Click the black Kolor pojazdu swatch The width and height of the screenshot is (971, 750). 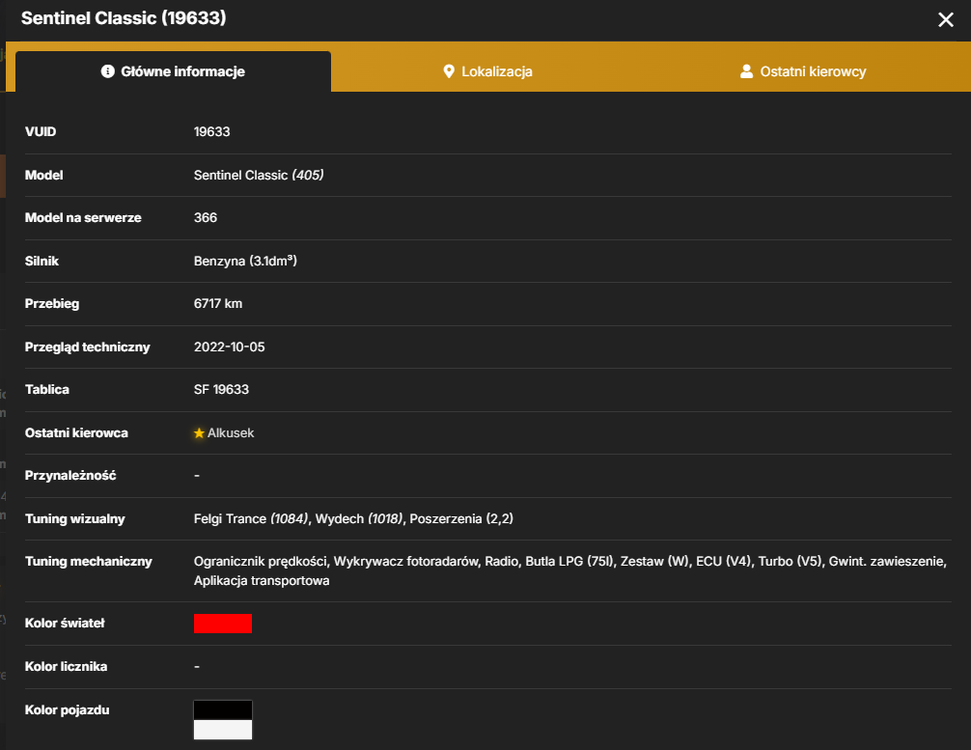pyautogui.click(x=223, y=710)
